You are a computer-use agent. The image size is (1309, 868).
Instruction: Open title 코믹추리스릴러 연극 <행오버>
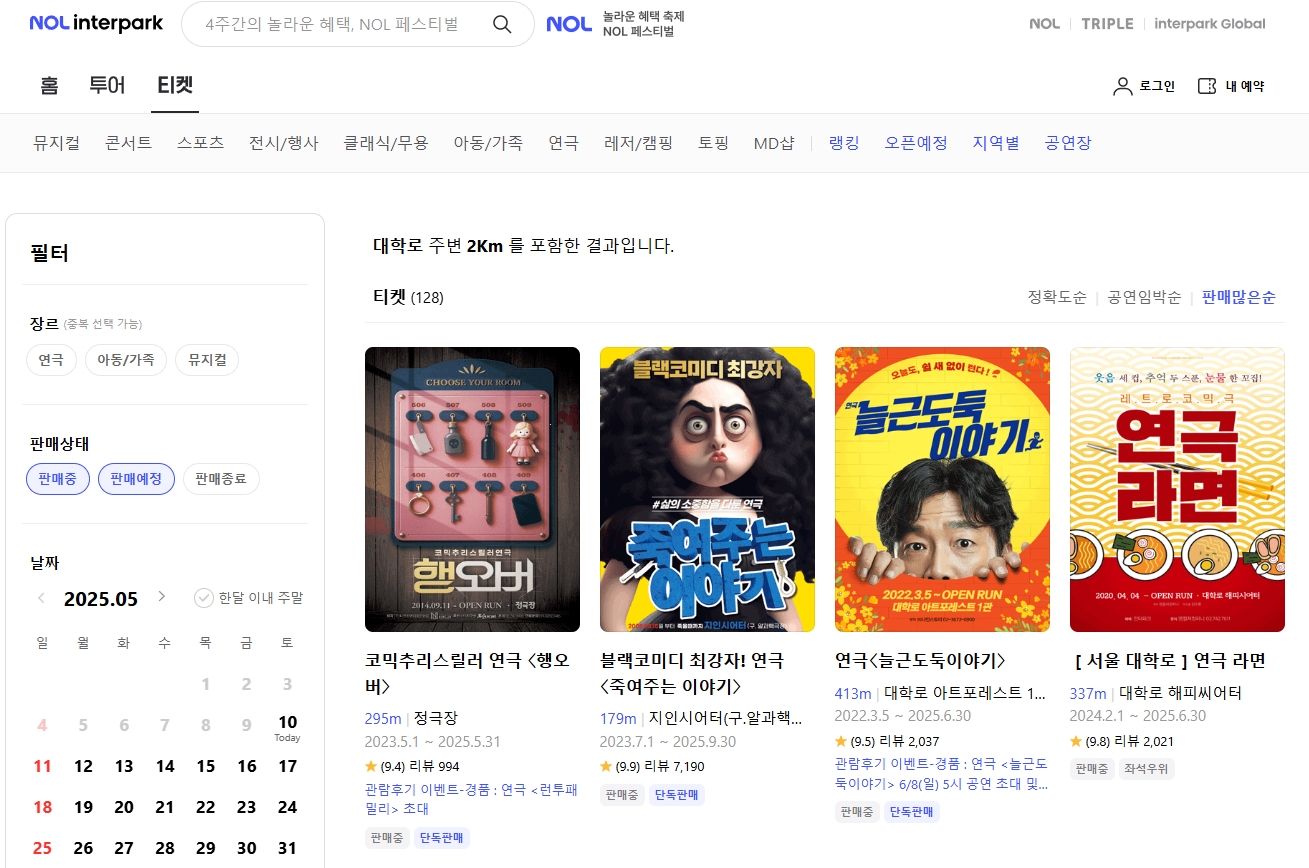(x=467, y=673)
